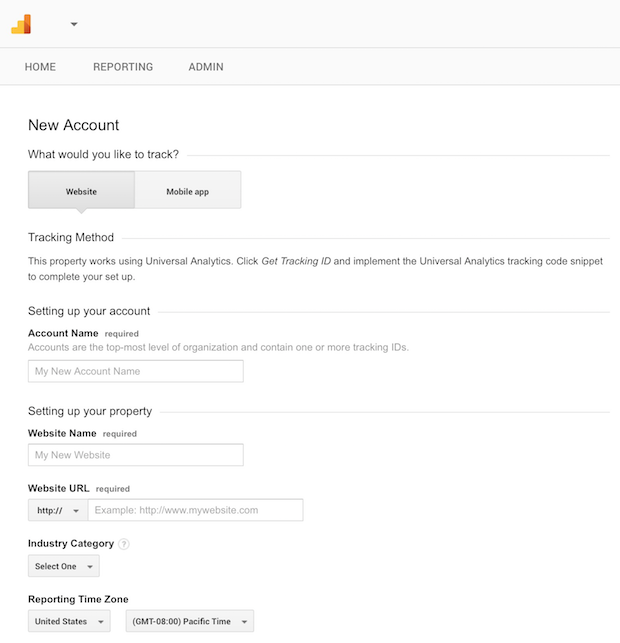Open the United States country dropdown
Screen dimensions: 620x643
click(x=69, y=621)
